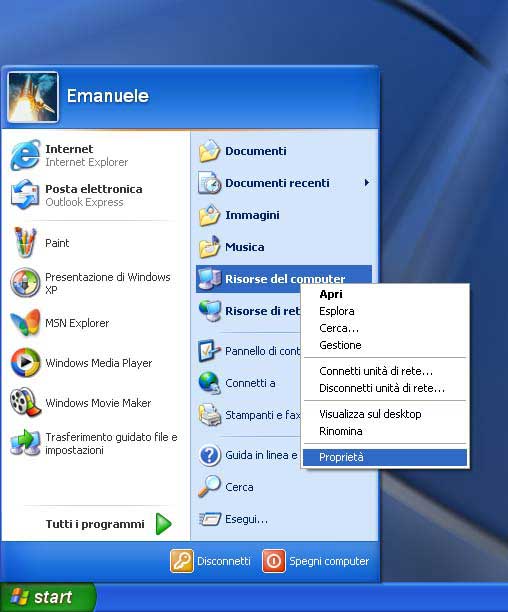Open Windows Movie Maker icon
The width and height of the screenshot is (508, 612).
point(25,402)
